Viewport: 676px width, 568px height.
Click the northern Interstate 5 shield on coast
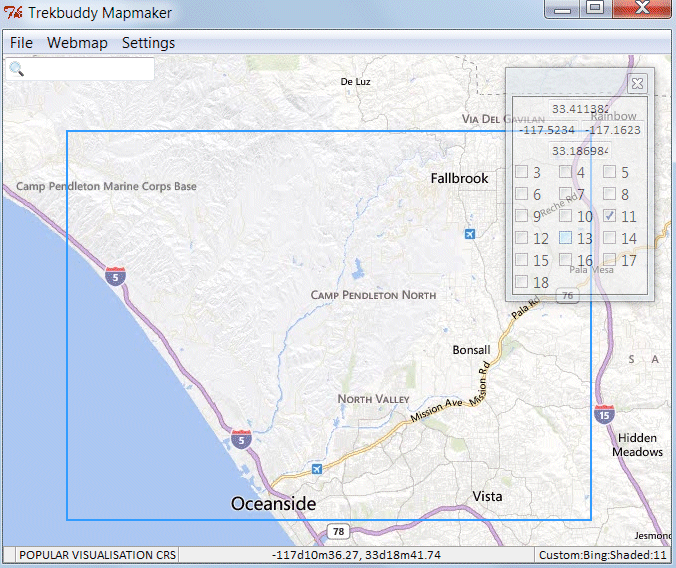[117, 275]
